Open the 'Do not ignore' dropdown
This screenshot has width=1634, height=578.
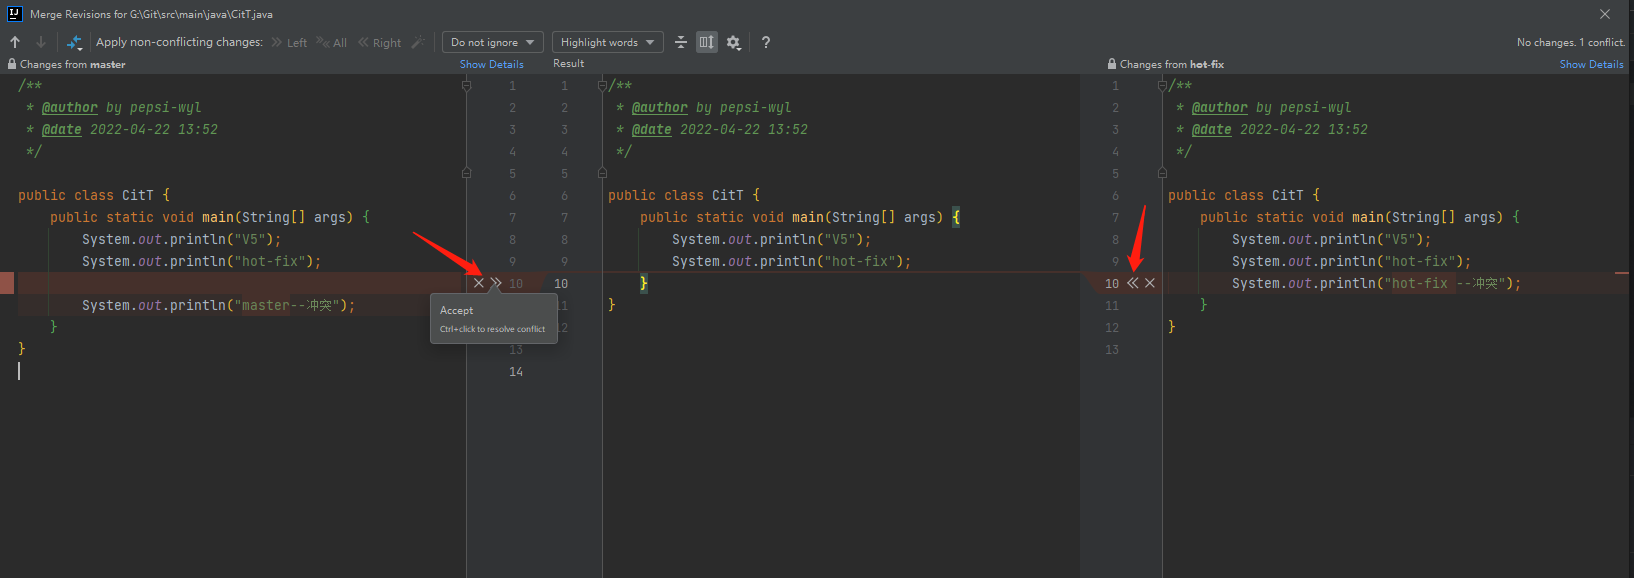pos(493,42)
